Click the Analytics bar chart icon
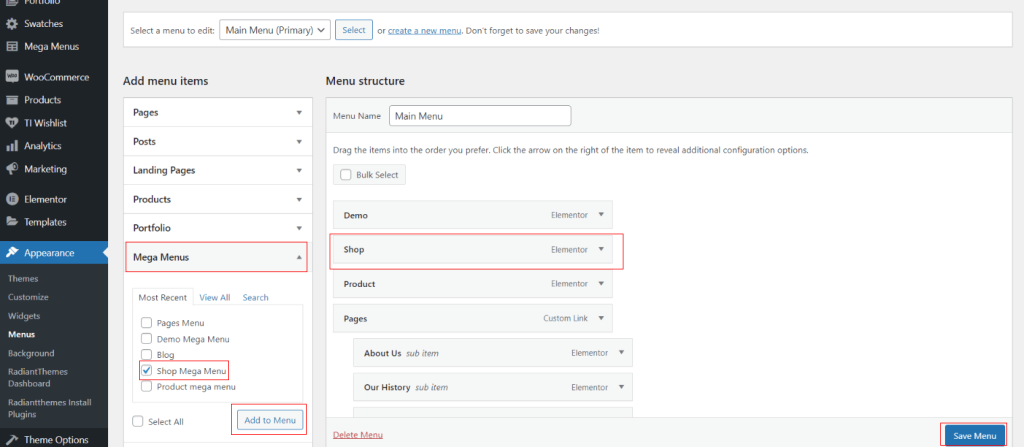This screenshot has height=447, width=1024. (11, 146)
